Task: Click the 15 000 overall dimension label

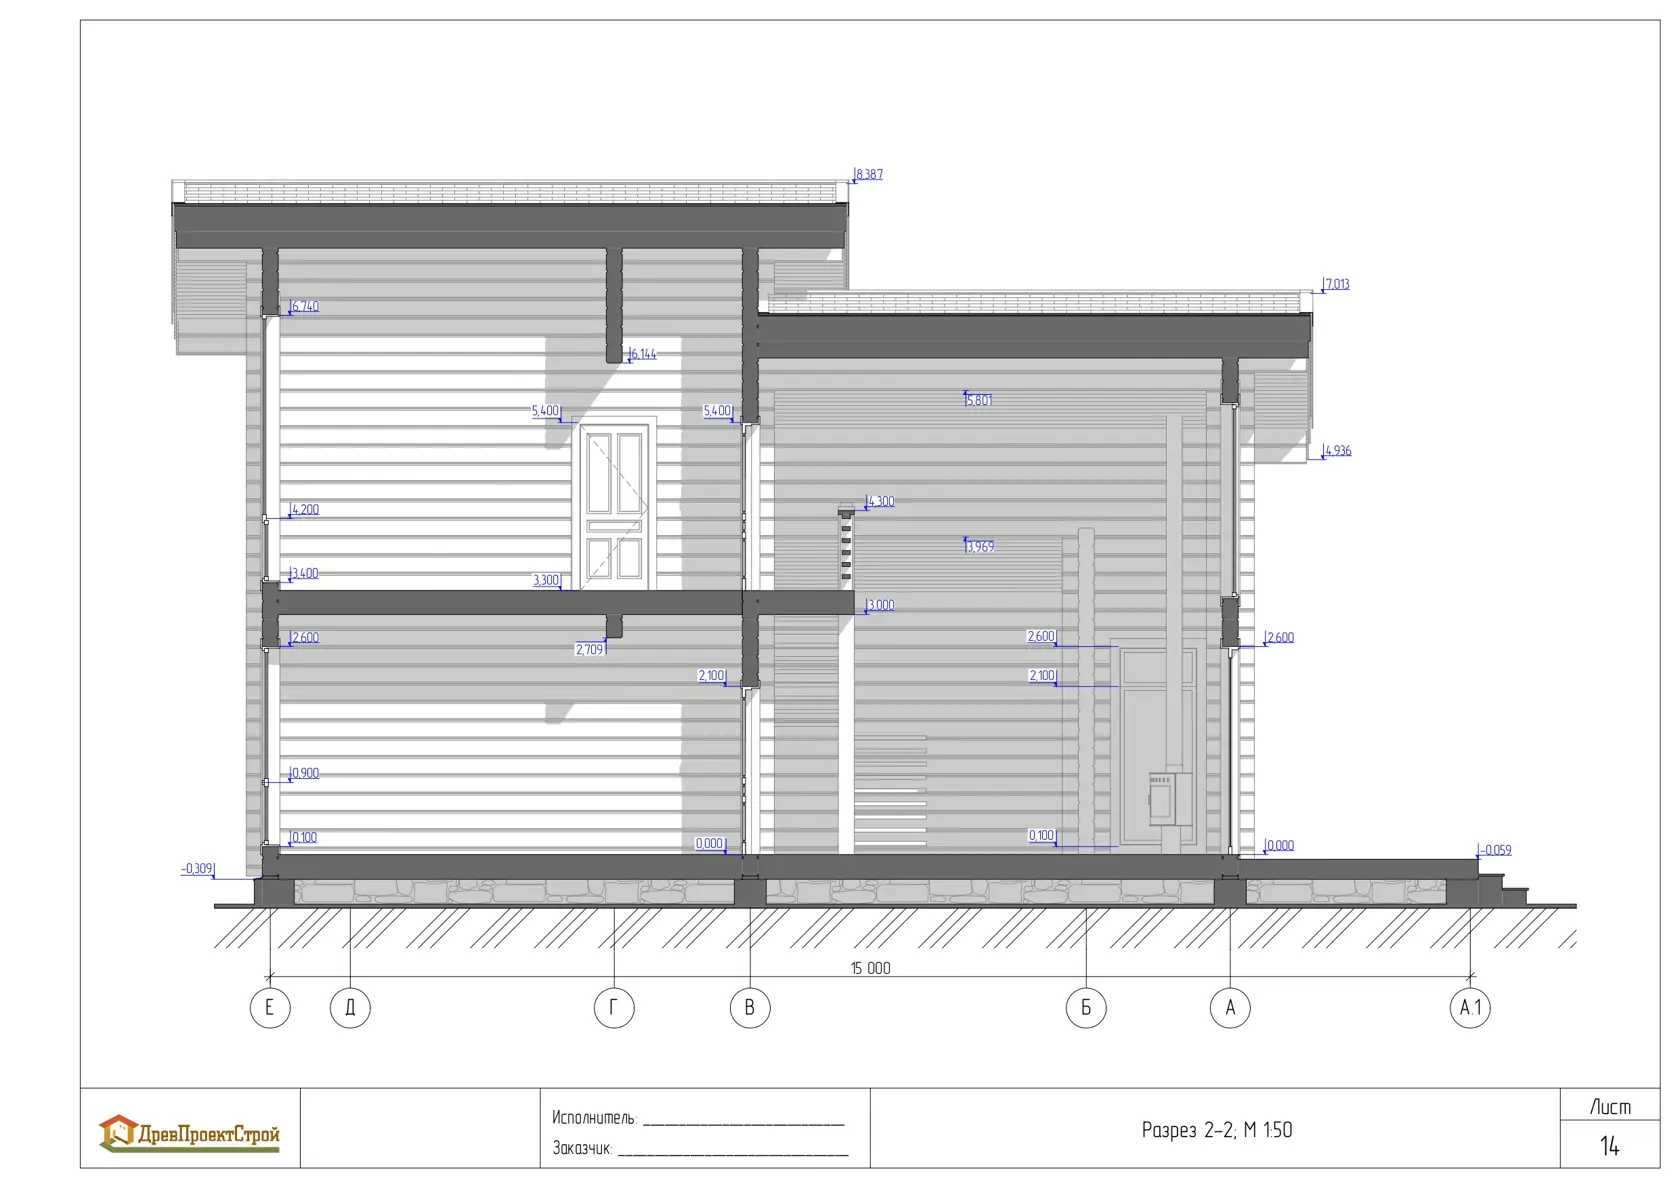Action: tap(870, 968)
